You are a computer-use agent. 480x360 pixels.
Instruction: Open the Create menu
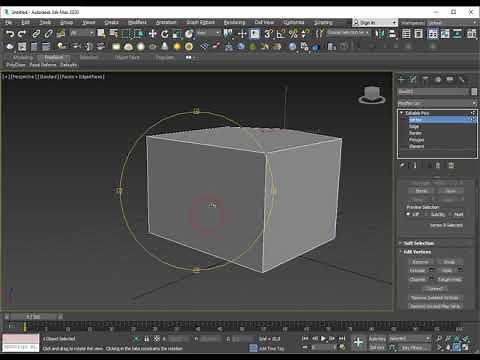click(x=111, y=22)
